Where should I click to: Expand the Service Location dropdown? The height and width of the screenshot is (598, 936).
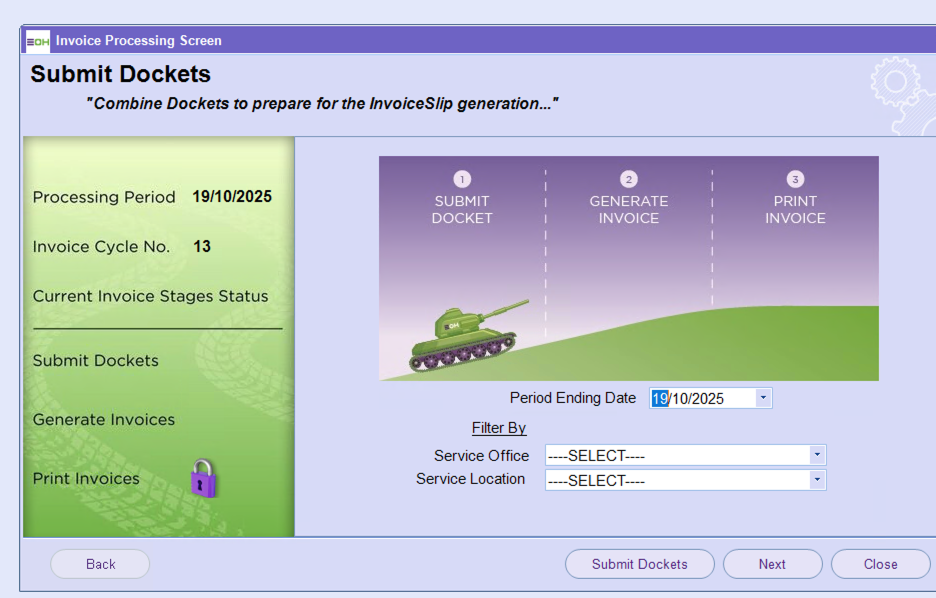pos(817,480)
